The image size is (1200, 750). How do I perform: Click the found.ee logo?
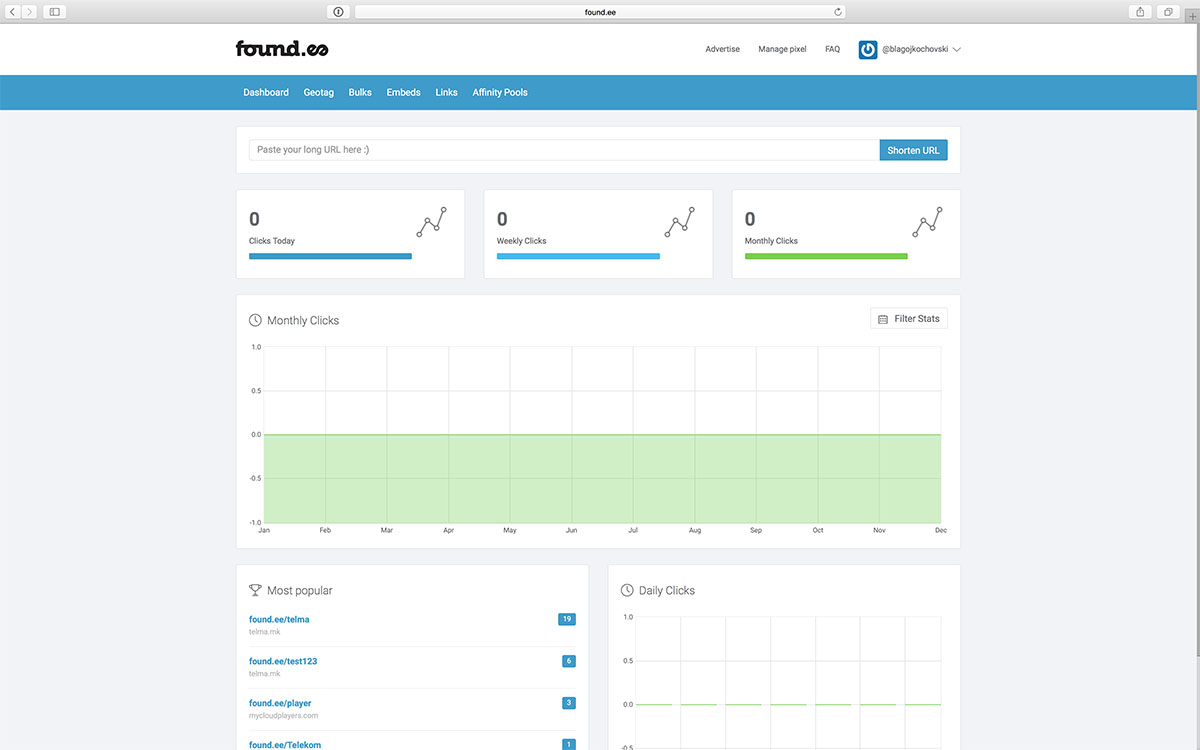[x=282, y=48]
